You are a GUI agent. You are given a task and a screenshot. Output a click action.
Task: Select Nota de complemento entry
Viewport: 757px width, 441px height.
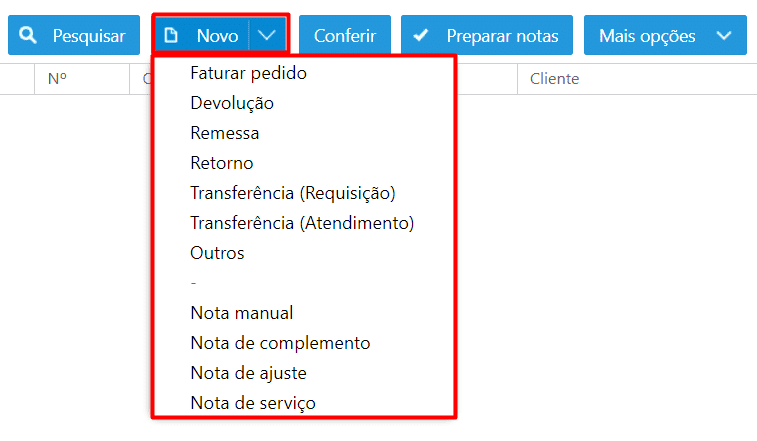click(x=280, y=342)
